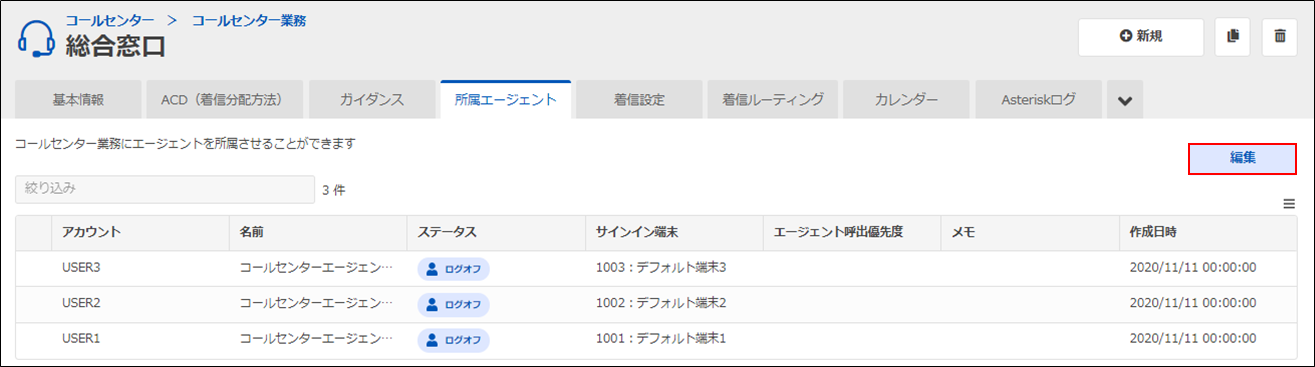Open the table column menu hamburger icon
This screenshot has height=367, width=1315.
[x=1289, y=204]
